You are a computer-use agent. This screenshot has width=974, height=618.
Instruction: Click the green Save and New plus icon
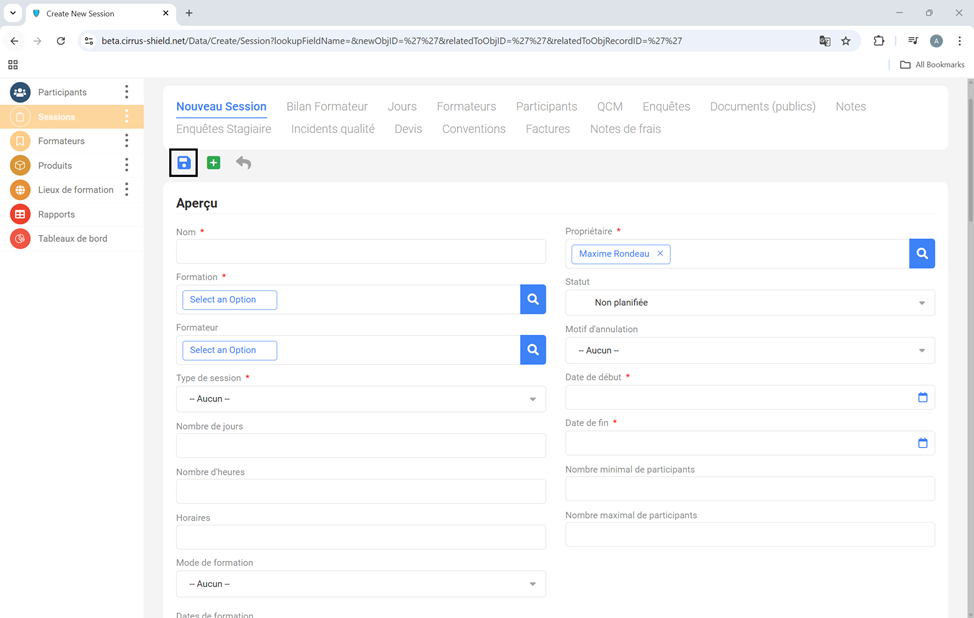click(213, 163)
